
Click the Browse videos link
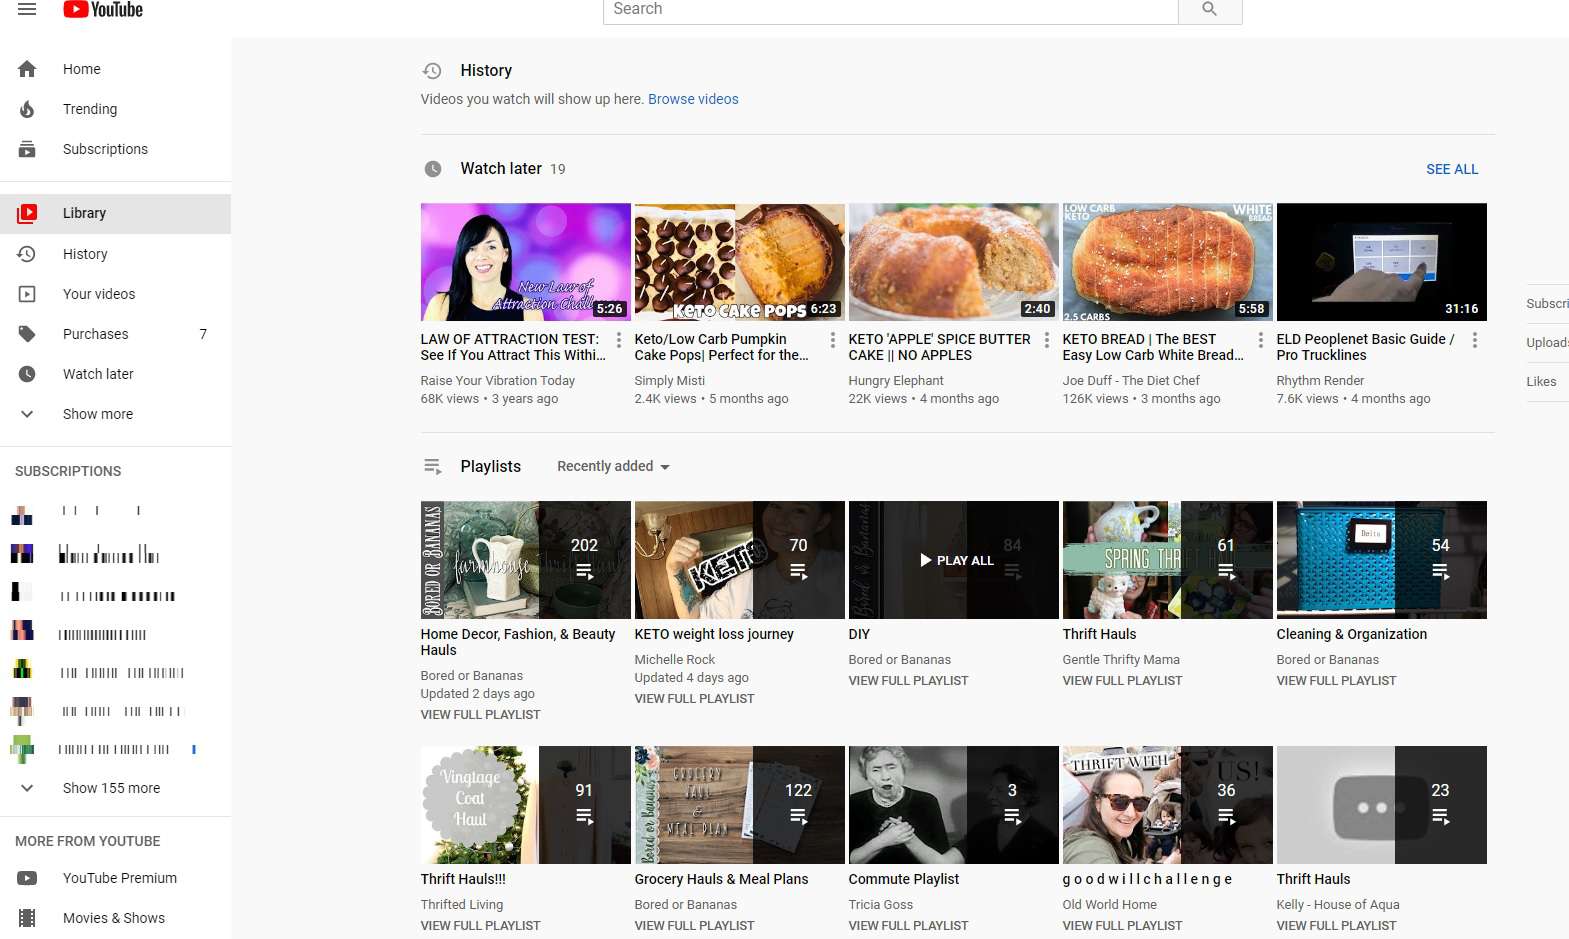[x=693, y=99]
